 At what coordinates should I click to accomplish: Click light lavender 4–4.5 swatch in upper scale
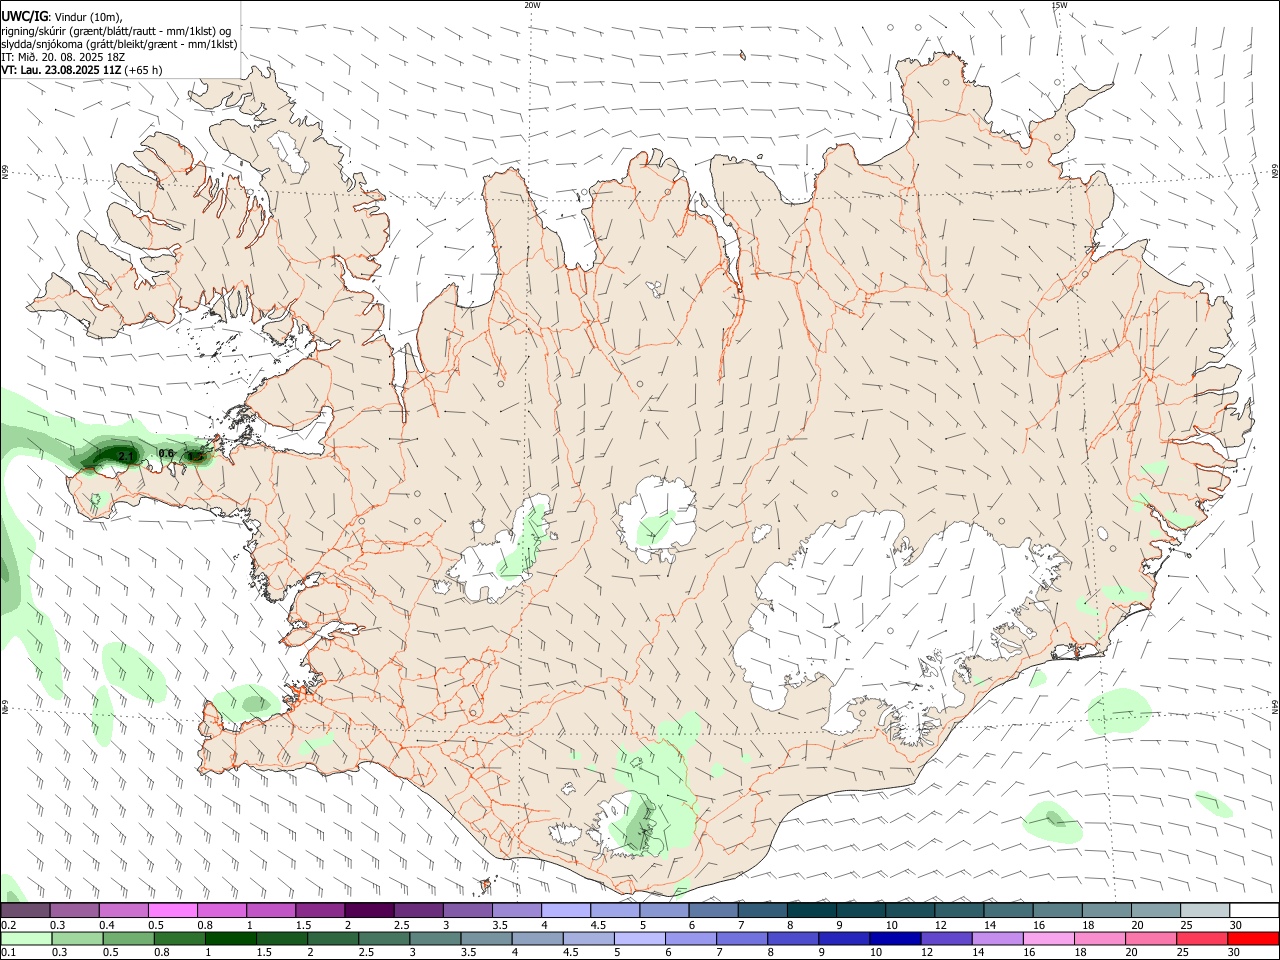(x=566, y=910)
